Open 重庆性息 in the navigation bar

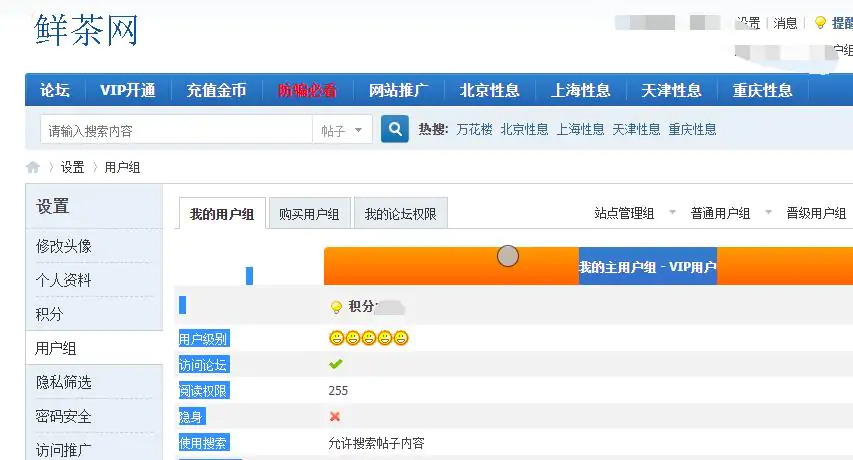pyautogui.click(x=762, y=90)
